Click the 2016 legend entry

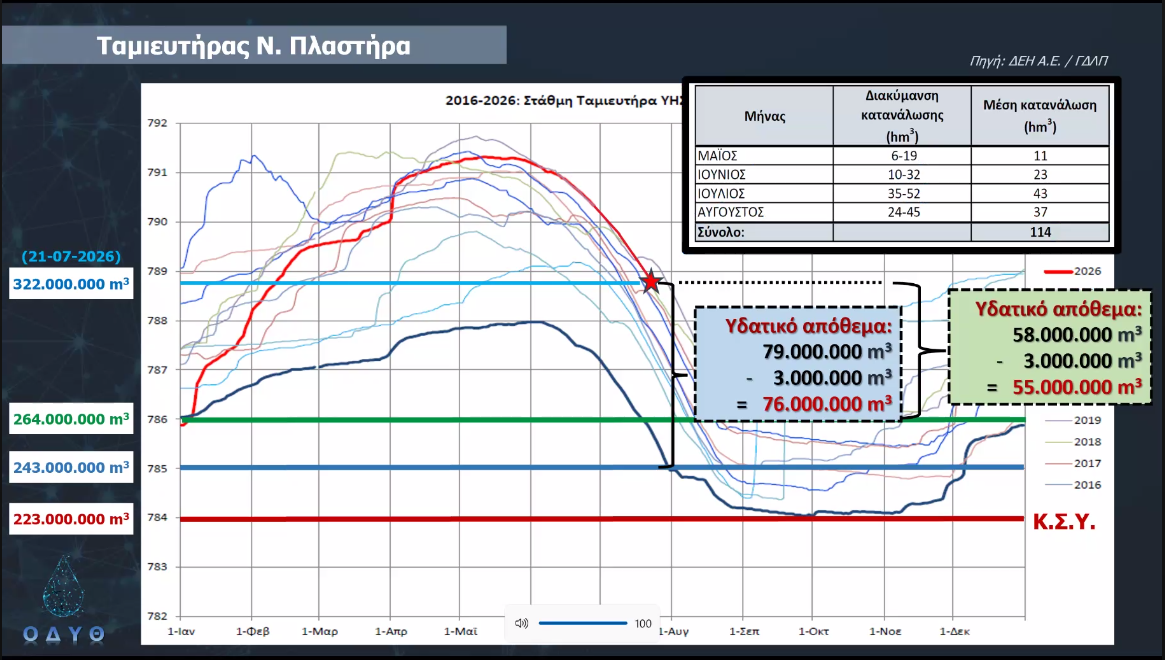click(1073, 485)
